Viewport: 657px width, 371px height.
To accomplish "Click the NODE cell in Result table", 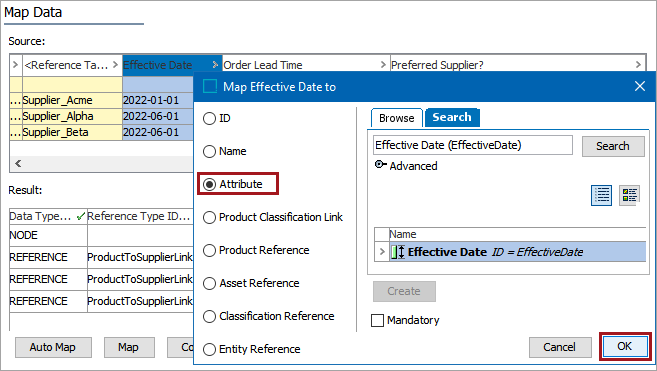I will pyautogui.click(x=48, y=236).
